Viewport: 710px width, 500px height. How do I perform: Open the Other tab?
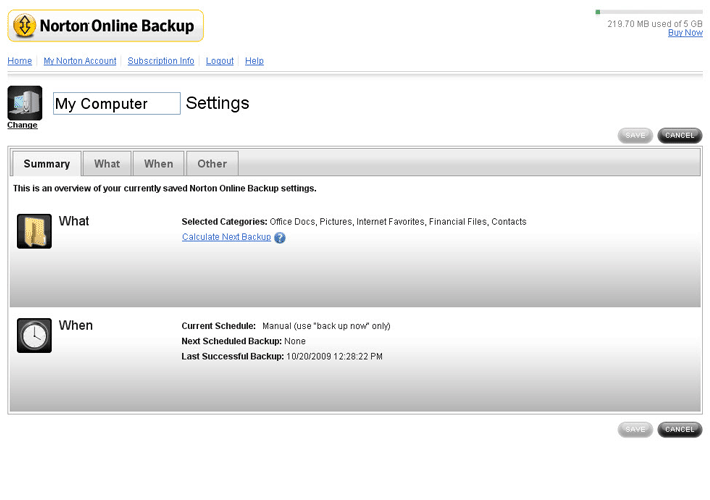click(x=212, y=164)
